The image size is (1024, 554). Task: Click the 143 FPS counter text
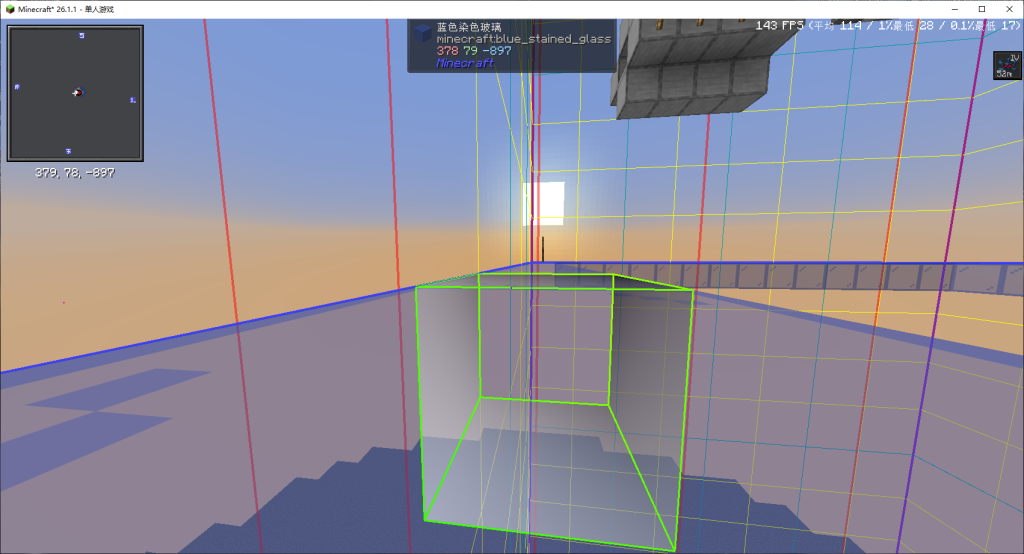coord(779,25)
